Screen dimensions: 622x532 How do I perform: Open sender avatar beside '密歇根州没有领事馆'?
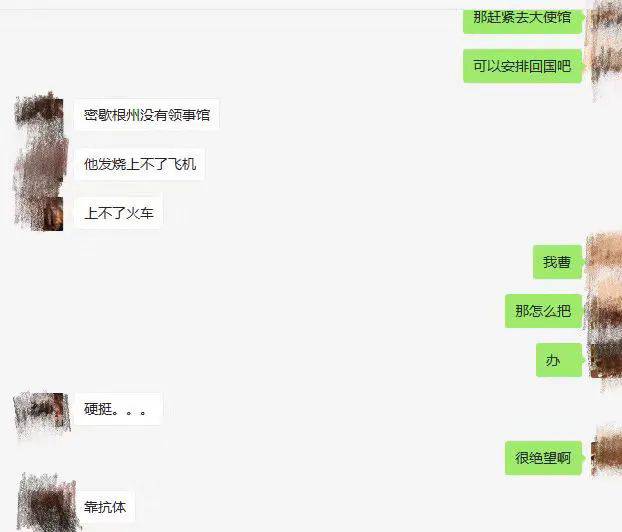tap(39, 115)
